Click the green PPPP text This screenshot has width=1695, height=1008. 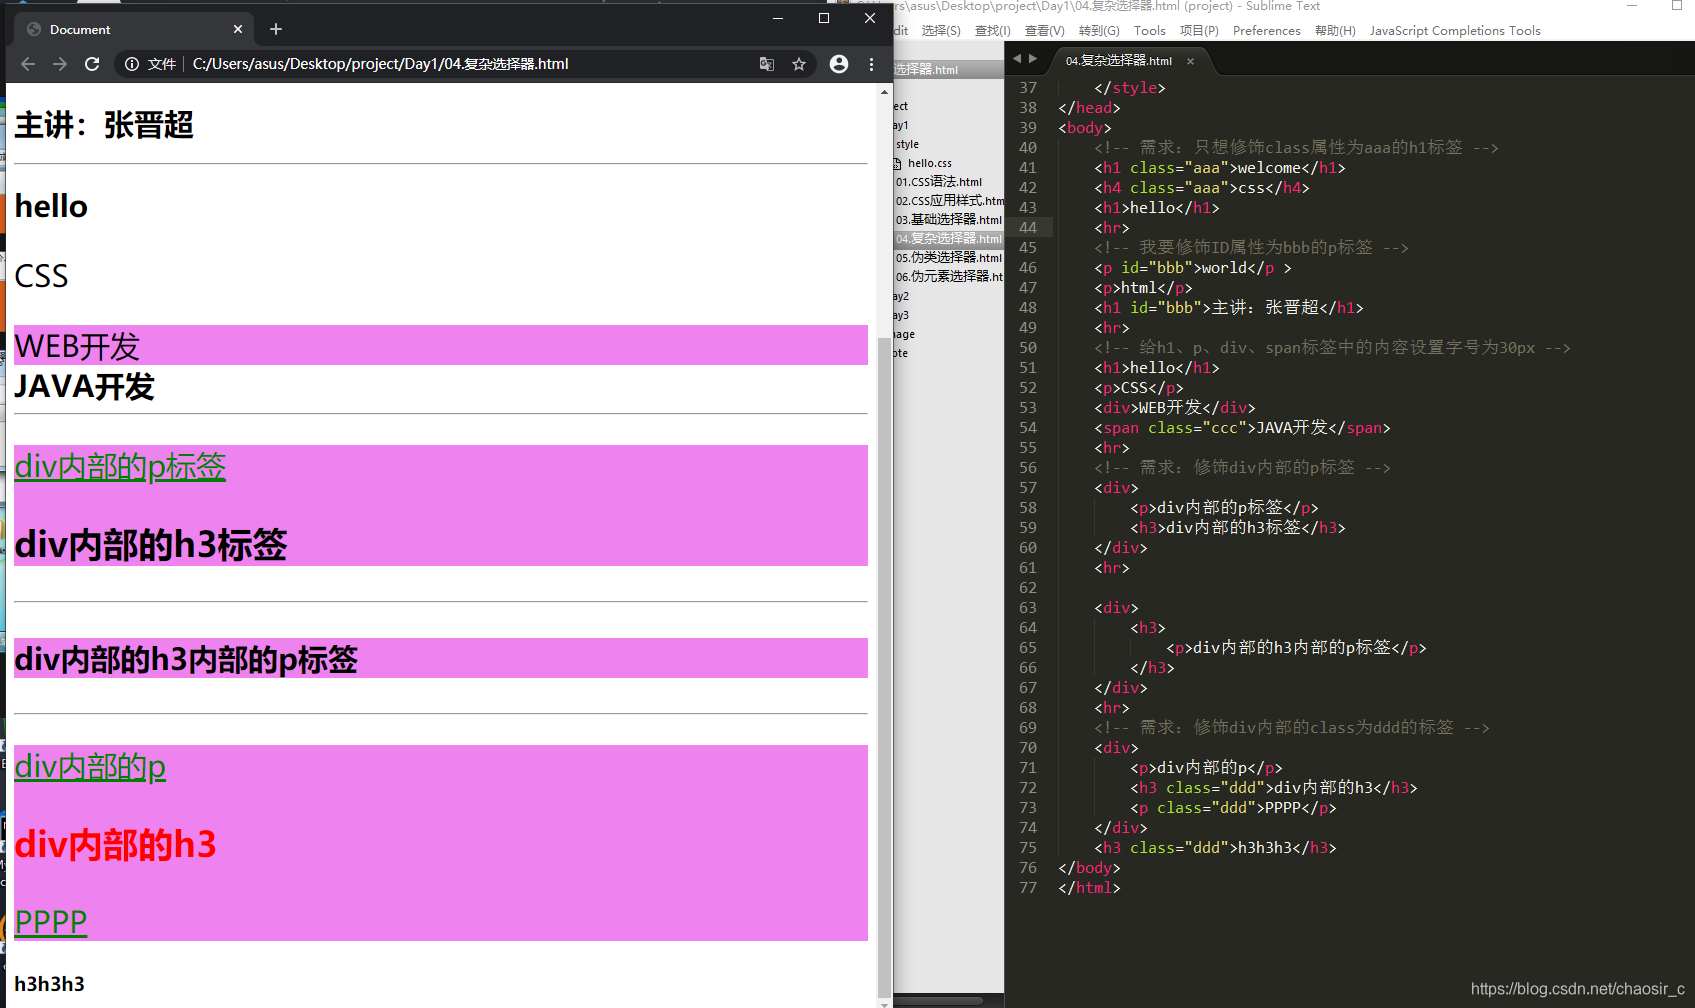pyautogui.click(x=51, y=922)
